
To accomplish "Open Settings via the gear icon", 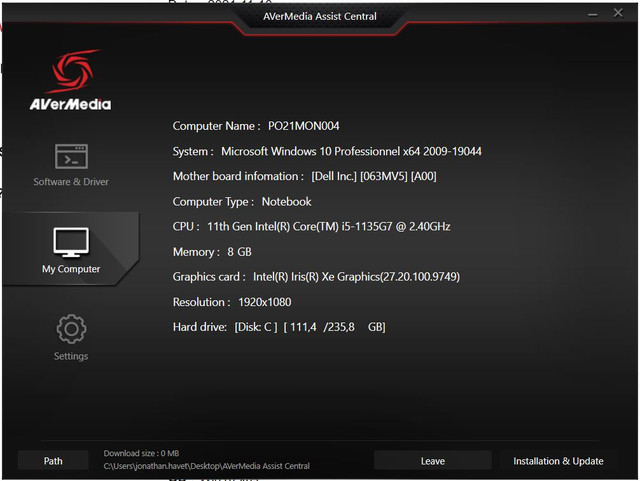I will (71, 329).
